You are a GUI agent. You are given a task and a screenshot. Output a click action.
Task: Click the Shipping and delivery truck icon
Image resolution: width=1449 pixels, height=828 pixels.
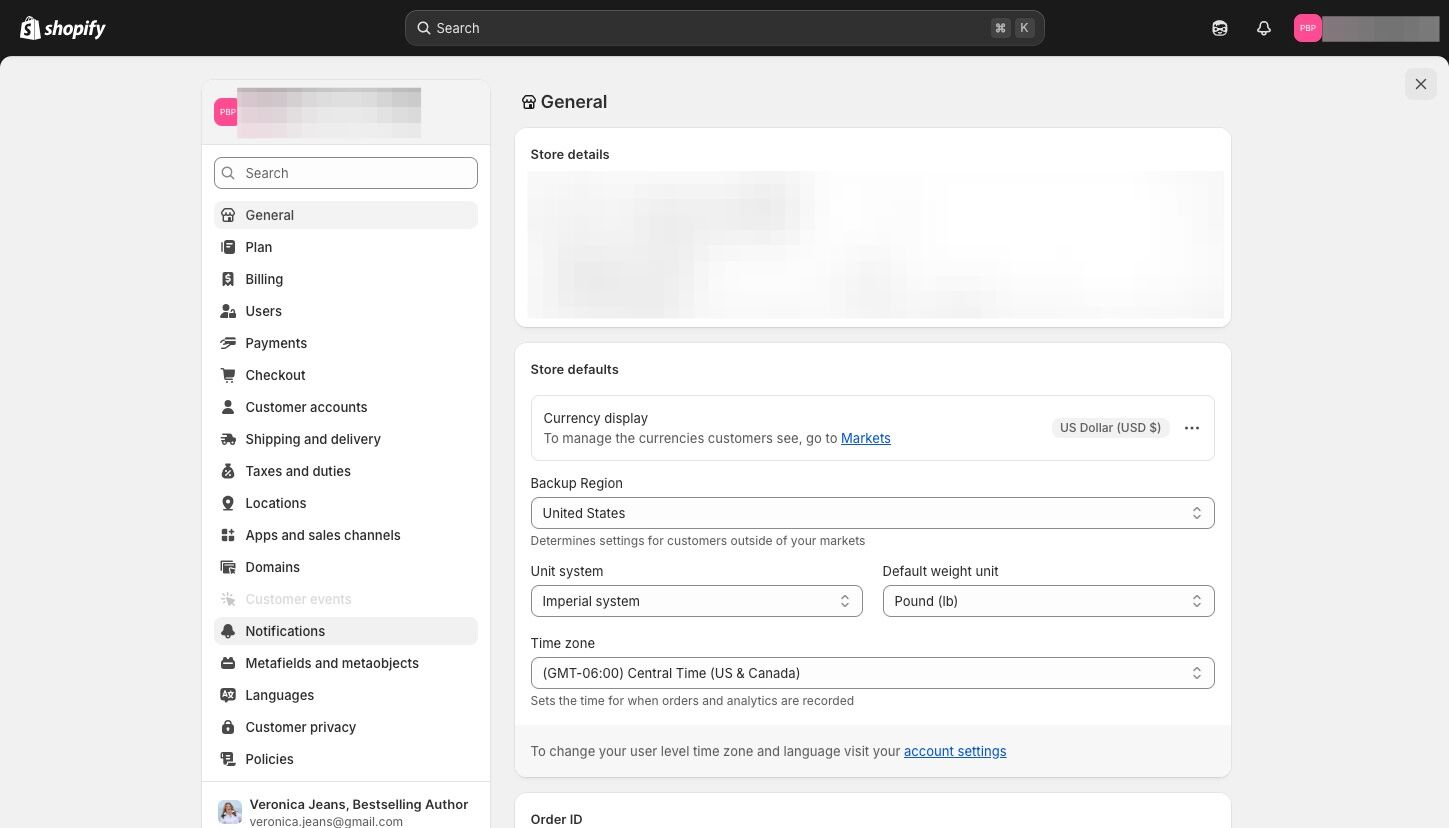point(228,439)
